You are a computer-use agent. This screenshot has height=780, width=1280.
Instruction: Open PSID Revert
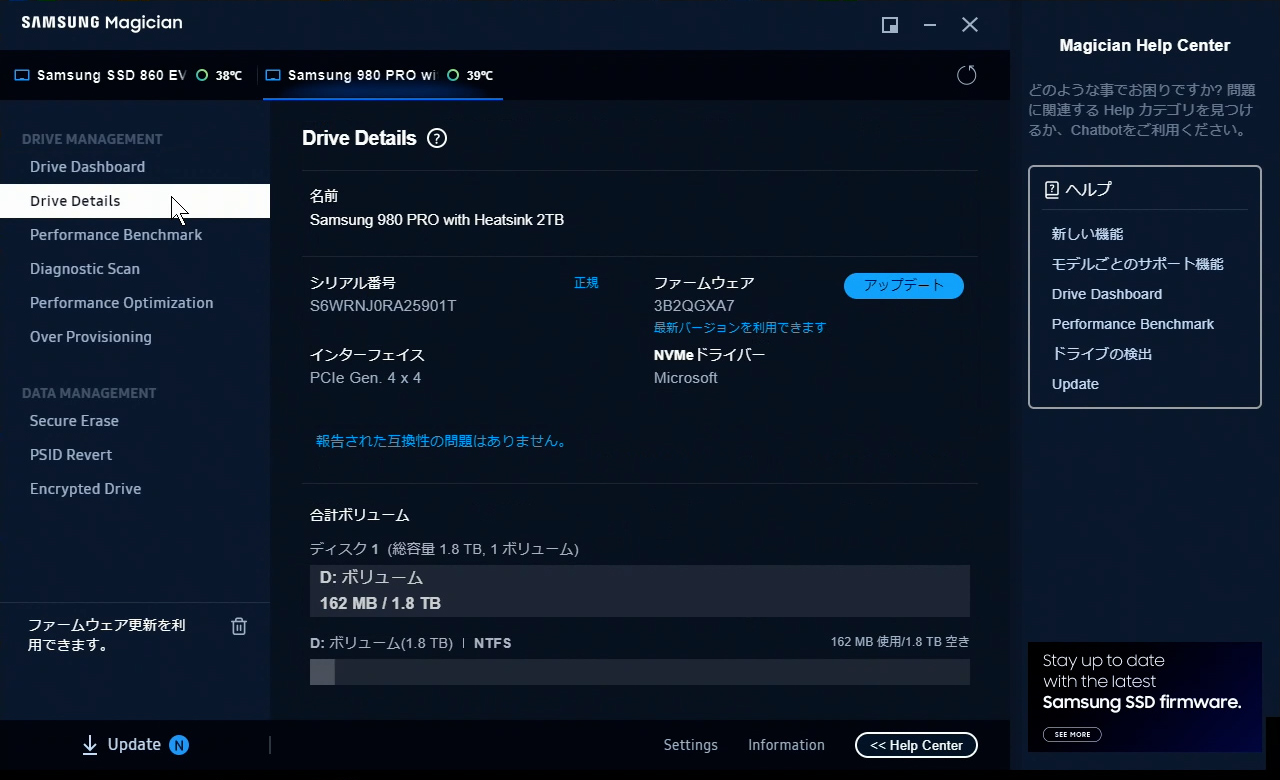coord(71,455)
